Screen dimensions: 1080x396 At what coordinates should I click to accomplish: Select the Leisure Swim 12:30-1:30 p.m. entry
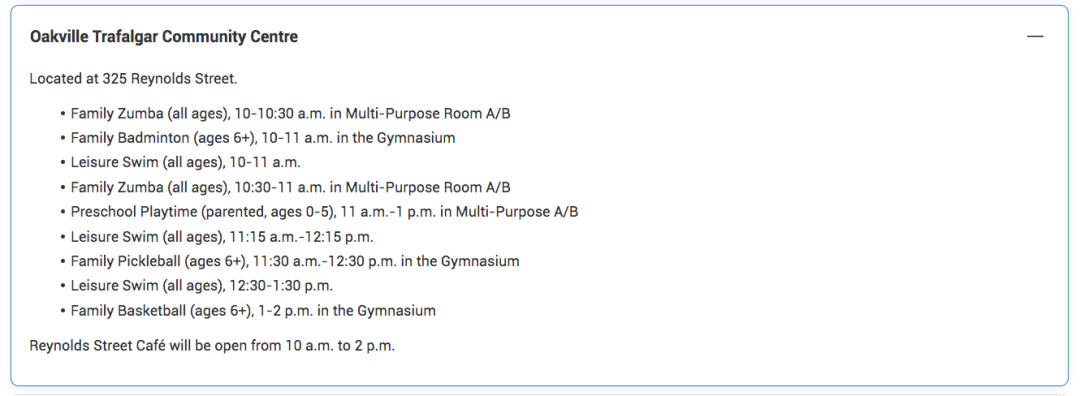pyautogui.click(x=202, y=286)
